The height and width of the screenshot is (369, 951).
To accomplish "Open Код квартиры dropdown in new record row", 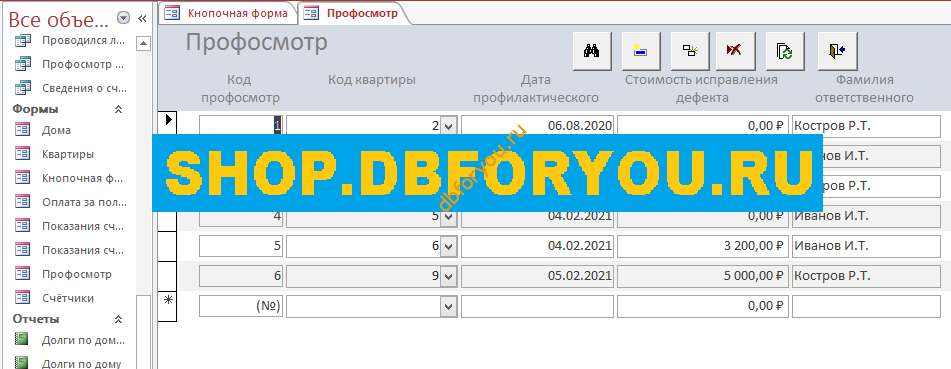I will 448,306.
